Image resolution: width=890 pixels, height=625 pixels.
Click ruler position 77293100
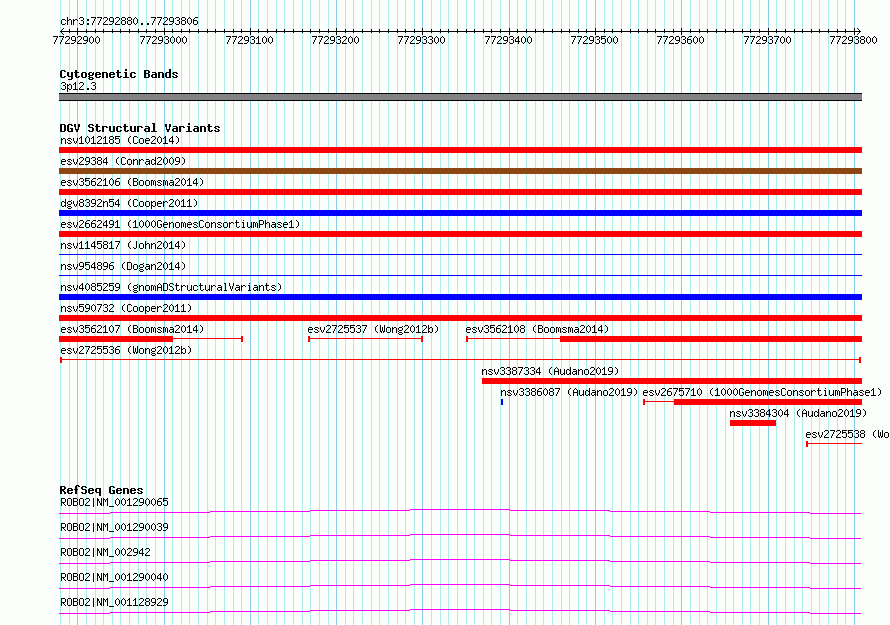[249, 40]
